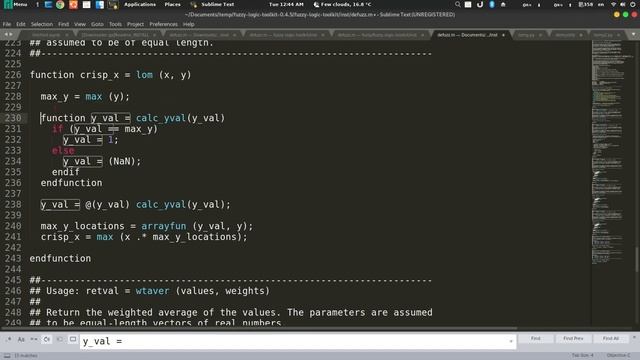Toggle whole word matching in find bar

[34, 339]
